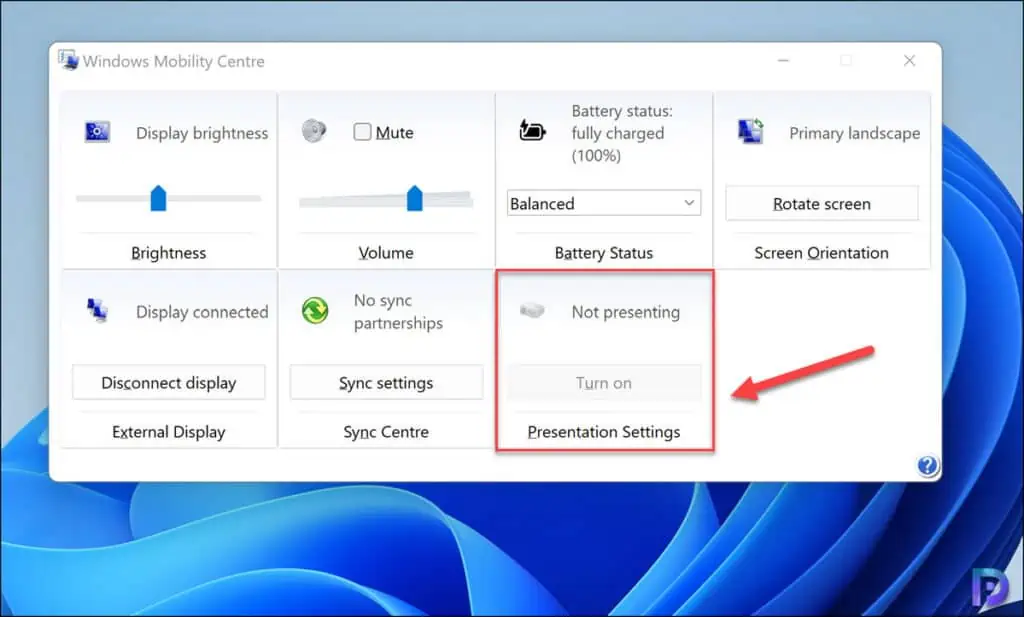1024x617 pixels.
Task: Click the Primary landscape text
Action: point(854,133)
